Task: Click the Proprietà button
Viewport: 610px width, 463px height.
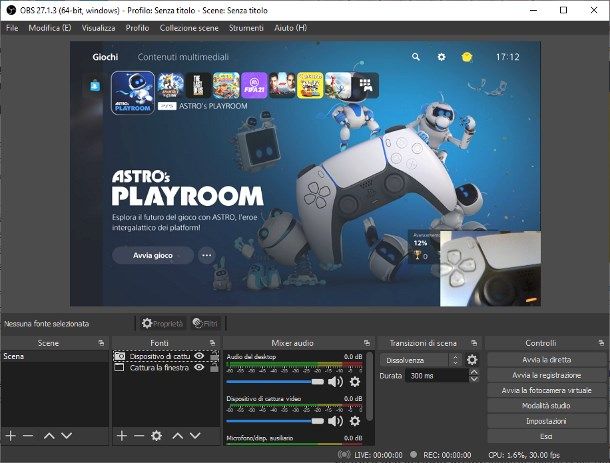Action: click(x=162, y=323)
